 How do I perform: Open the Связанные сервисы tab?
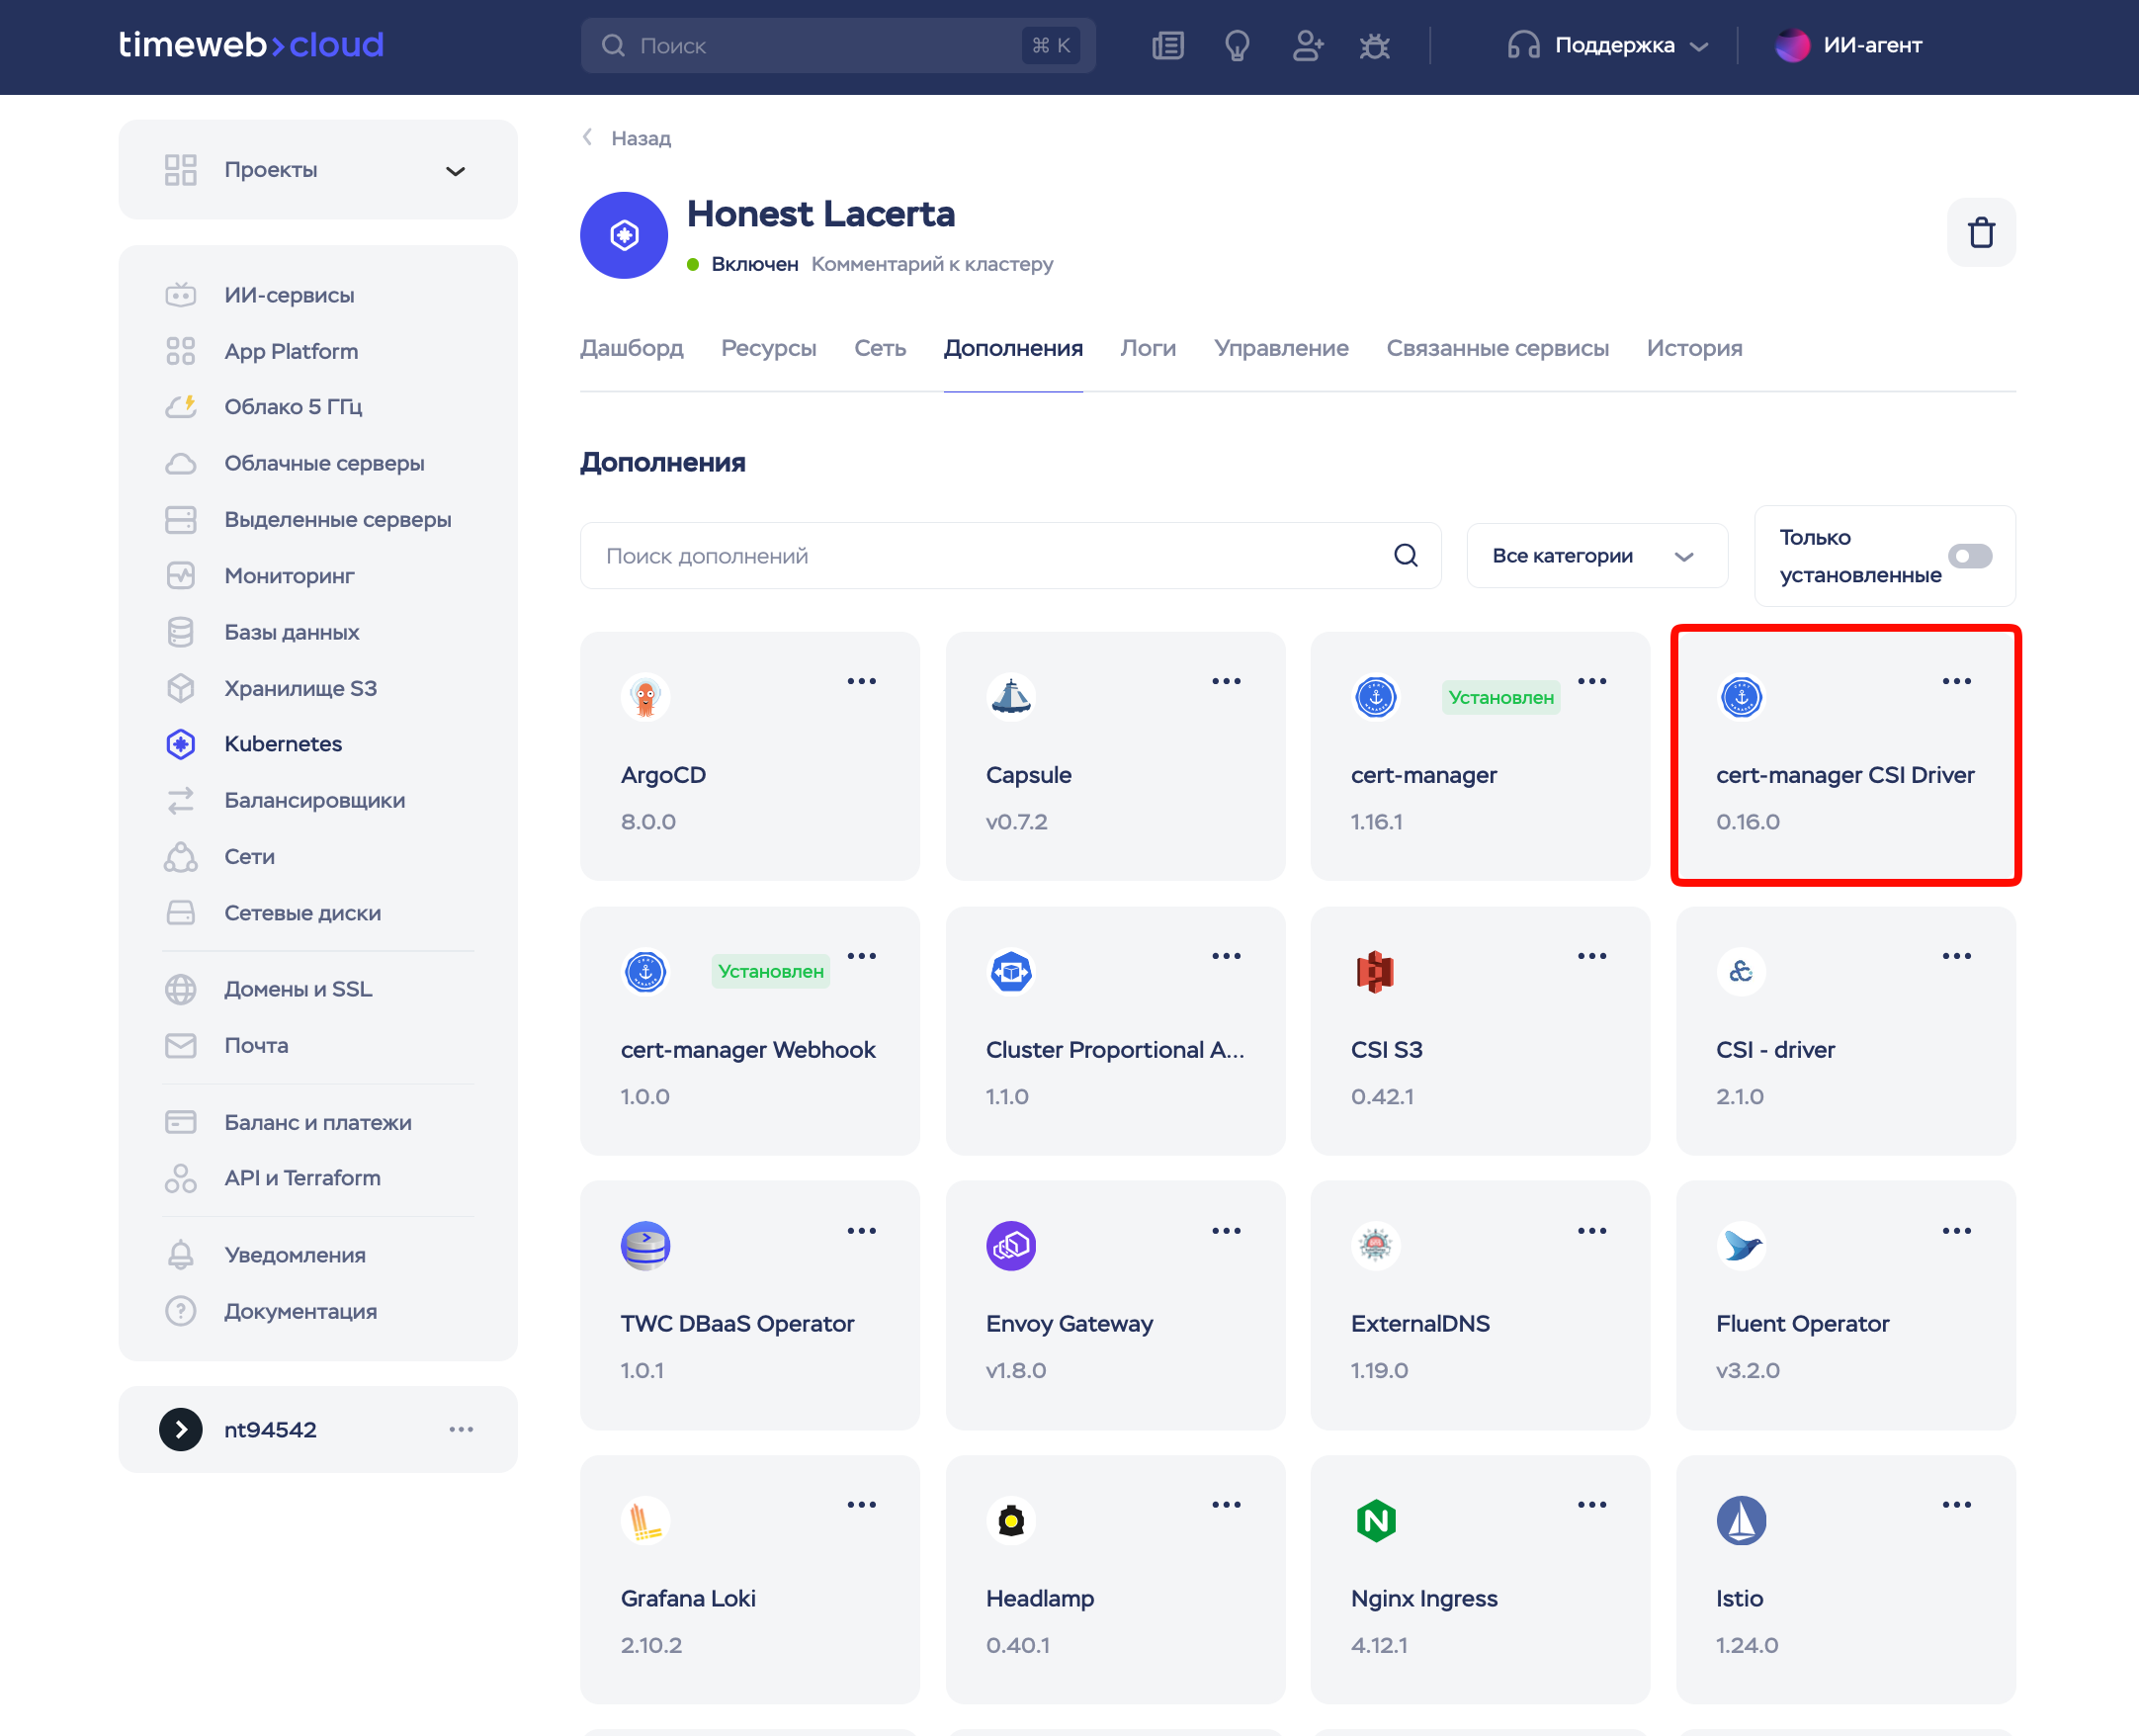tap(1497, 348)
